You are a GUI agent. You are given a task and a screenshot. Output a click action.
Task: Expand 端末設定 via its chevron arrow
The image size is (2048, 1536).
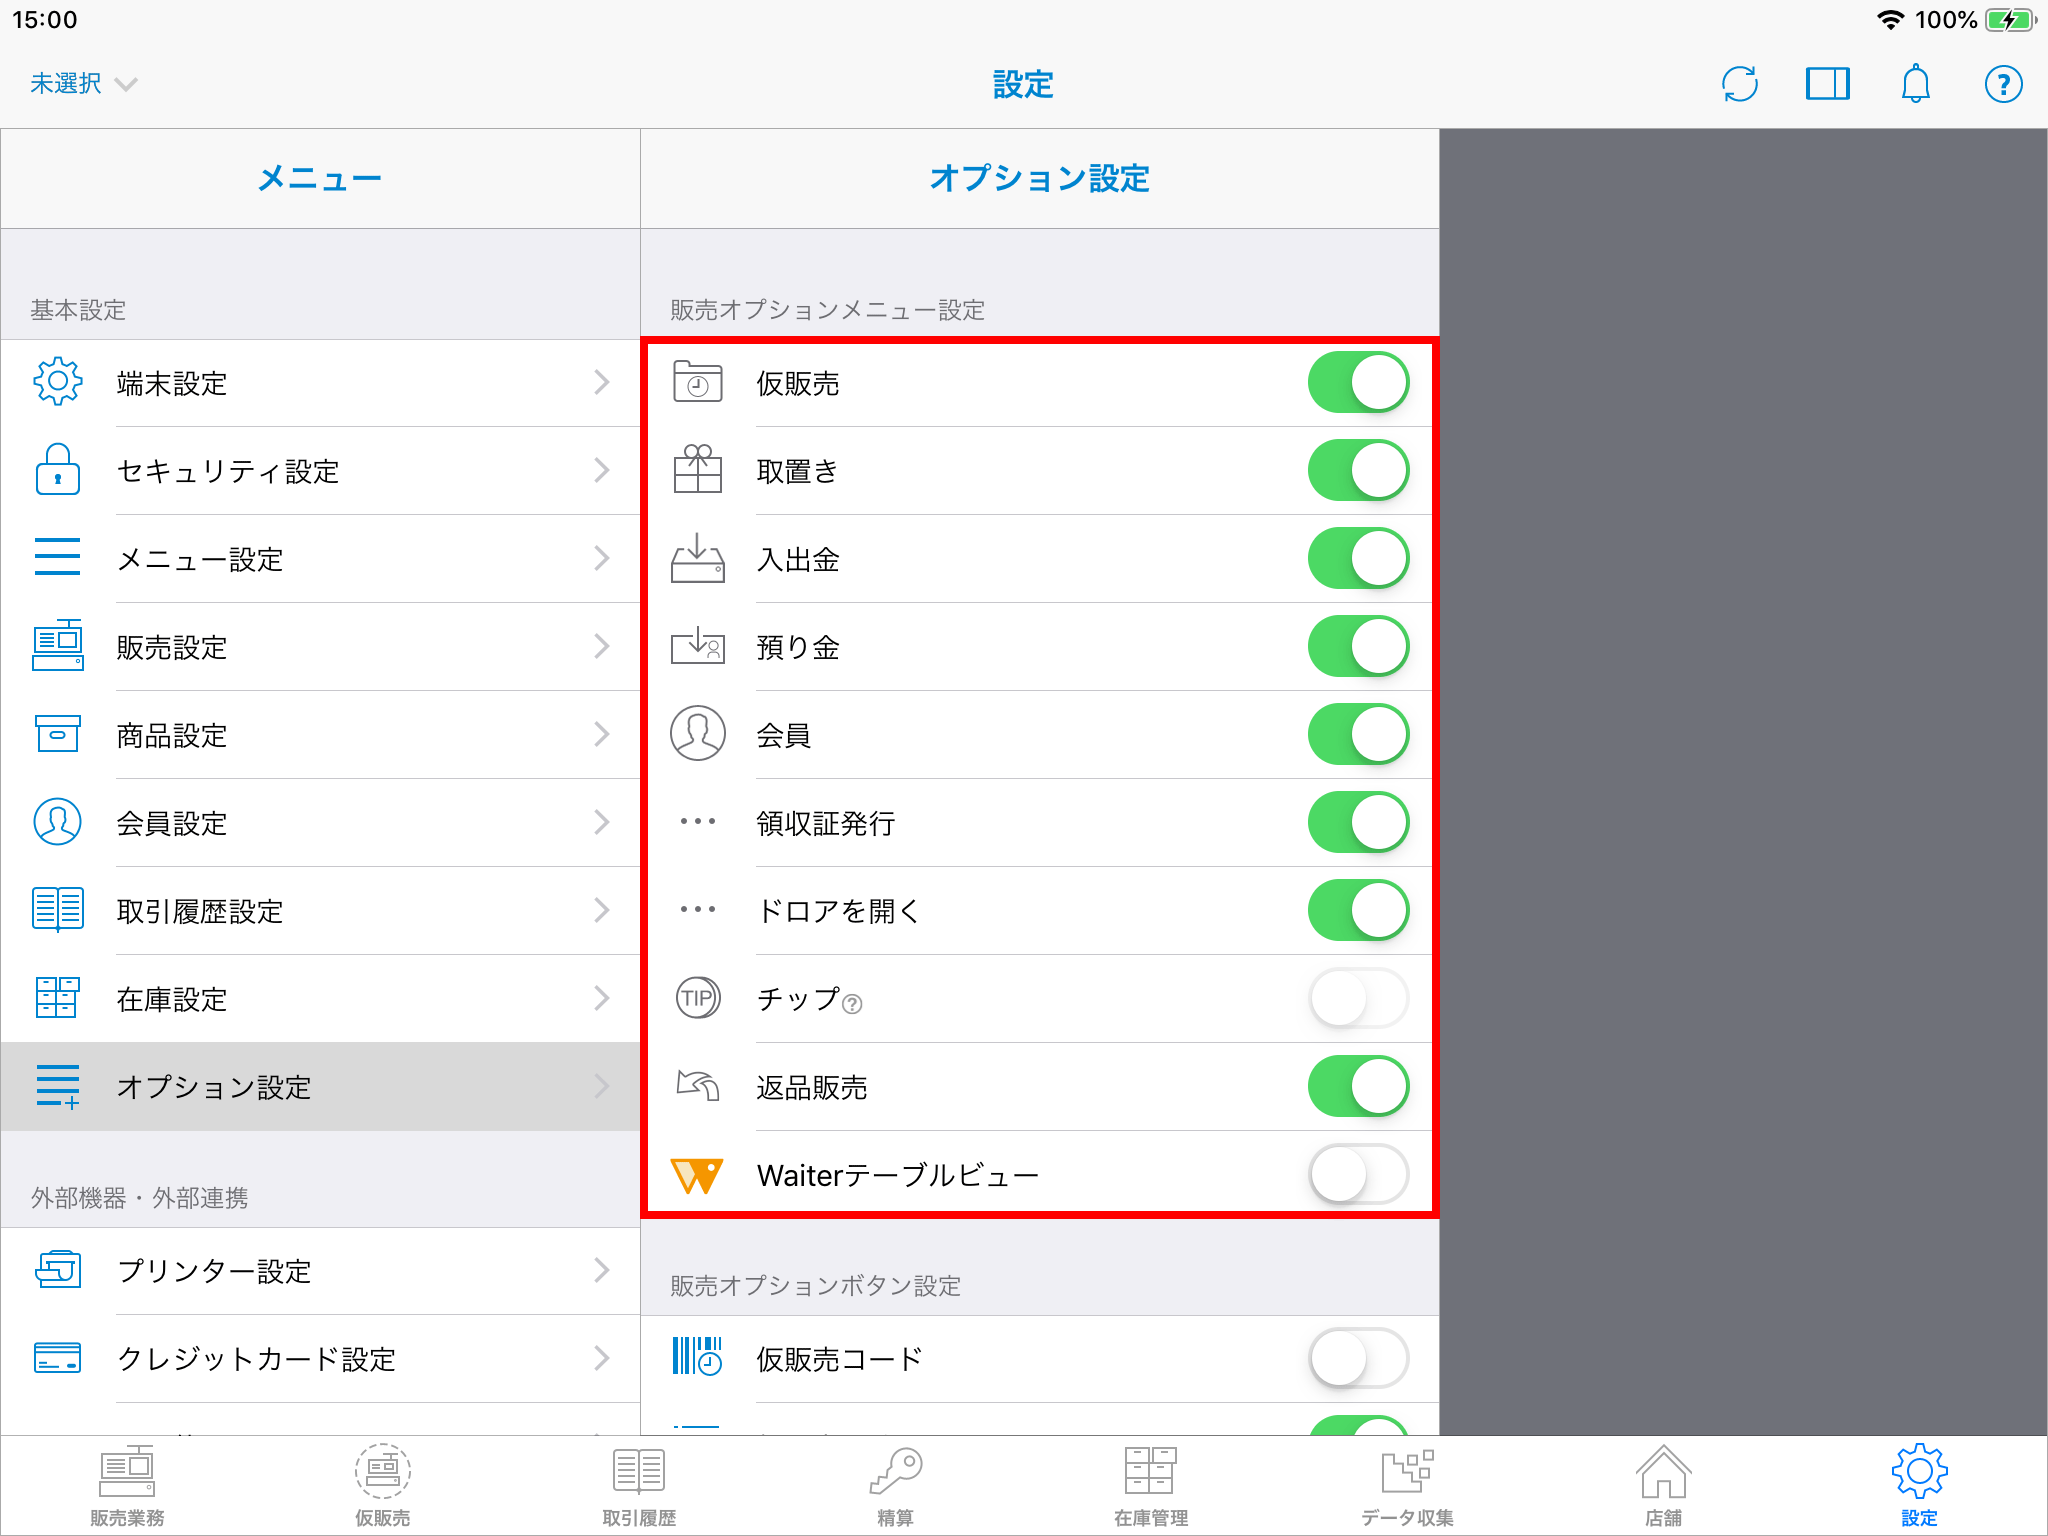pos(601,383)
